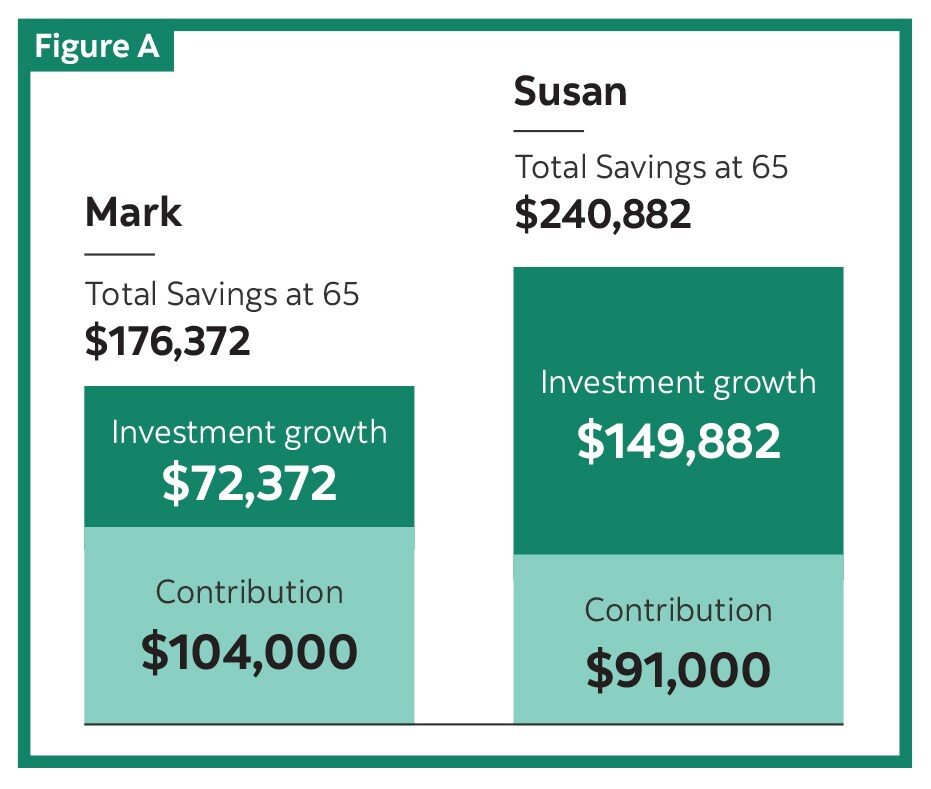Select Susan's "Investment growth" label

pyautogui.click(x=678, y=382)
